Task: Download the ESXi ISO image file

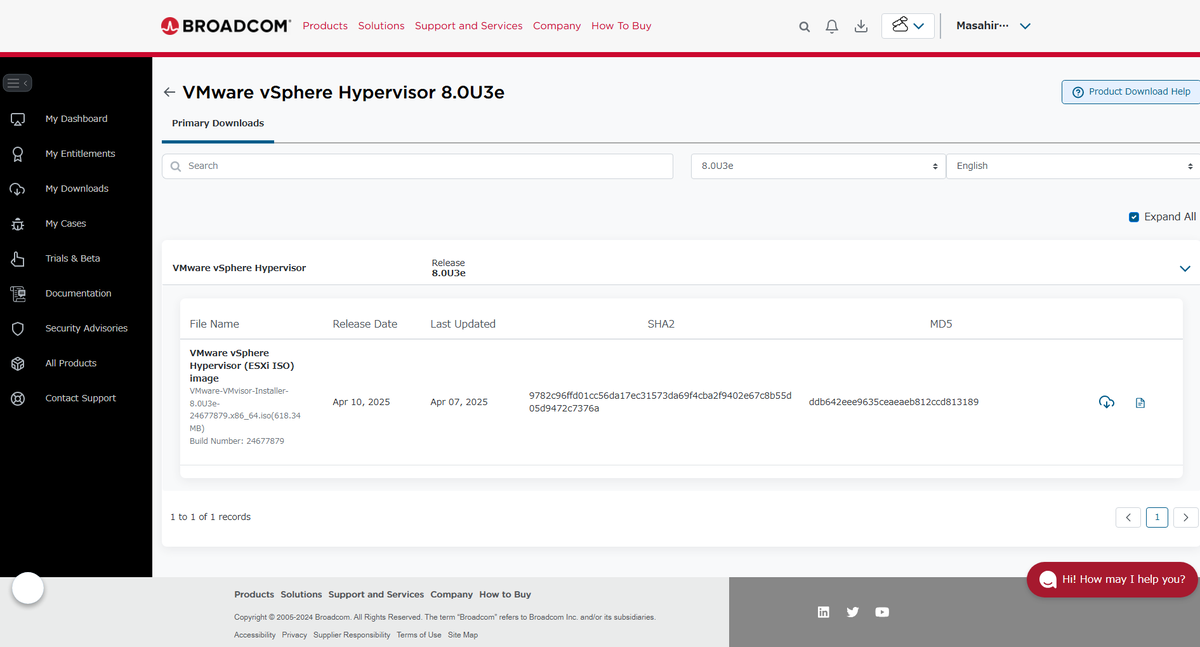Action: (1106, 402)
